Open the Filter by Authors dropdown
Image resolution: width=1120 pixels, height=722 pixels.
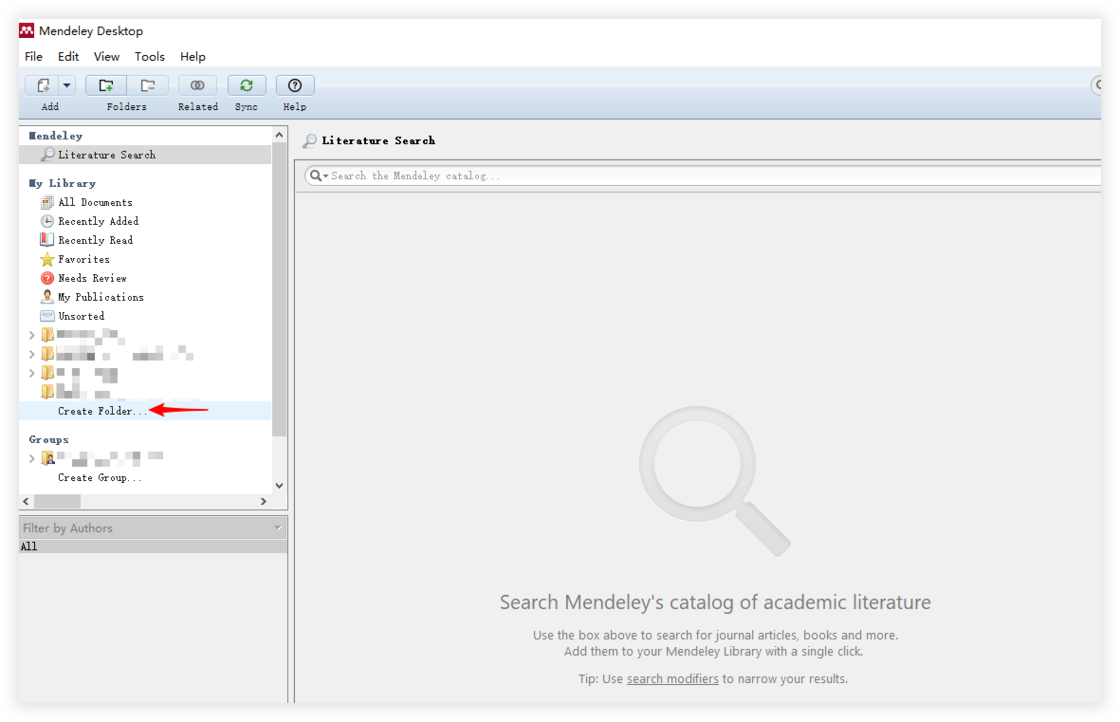153,528
